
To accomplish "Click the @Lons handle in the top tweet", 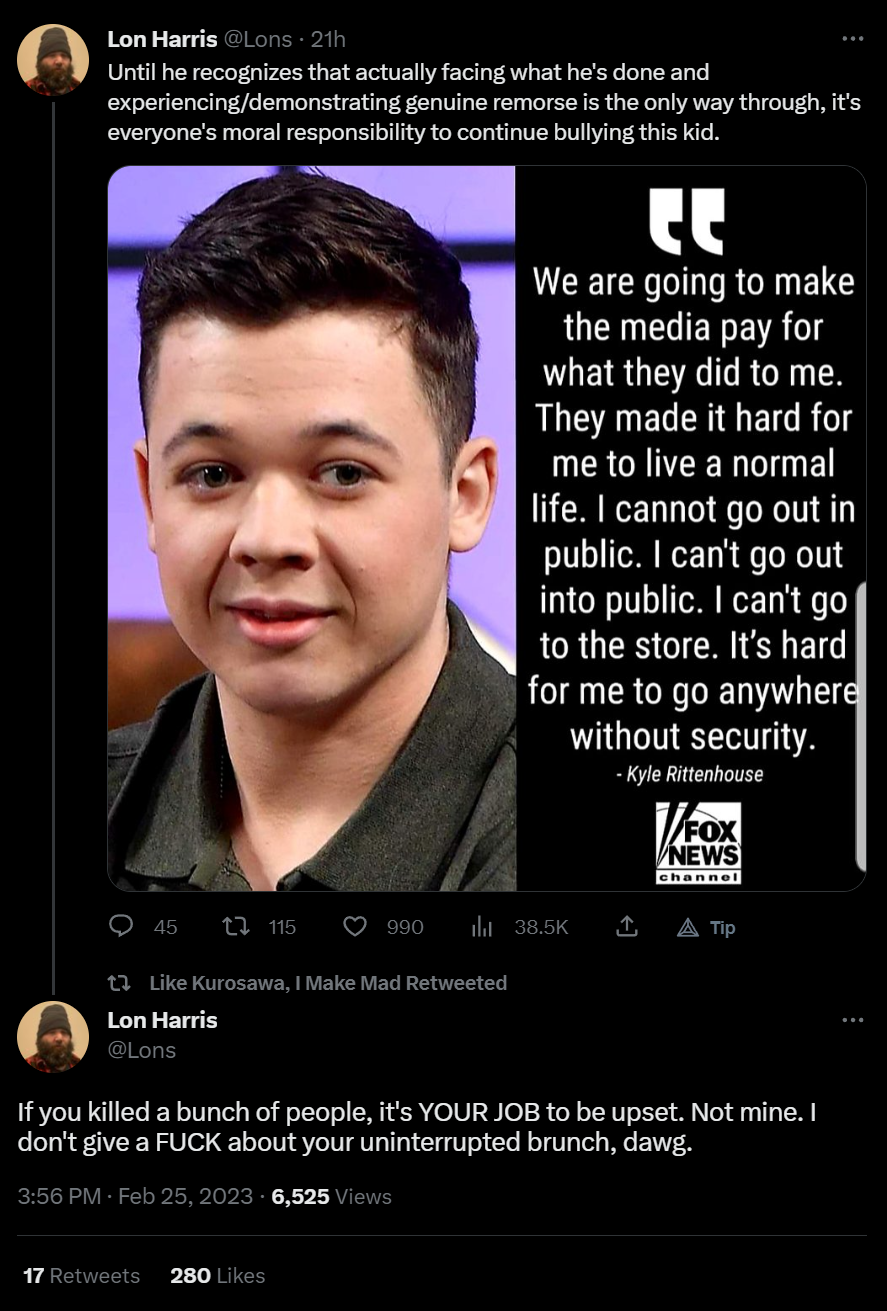I will [x=259, y=39].
